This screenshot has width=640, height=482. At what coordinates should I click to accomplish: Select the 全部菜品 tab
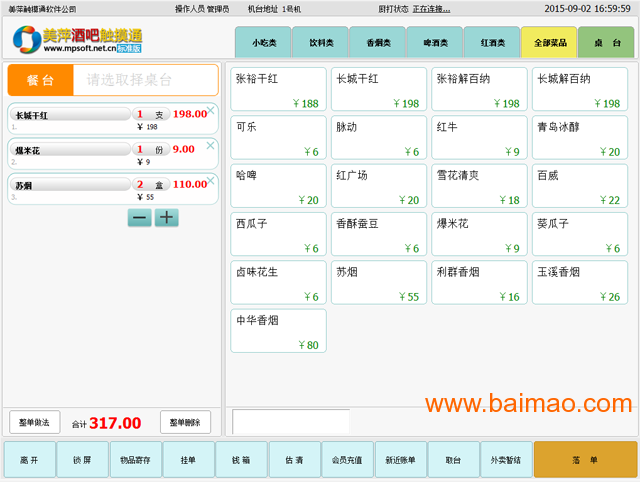point(549,43)
